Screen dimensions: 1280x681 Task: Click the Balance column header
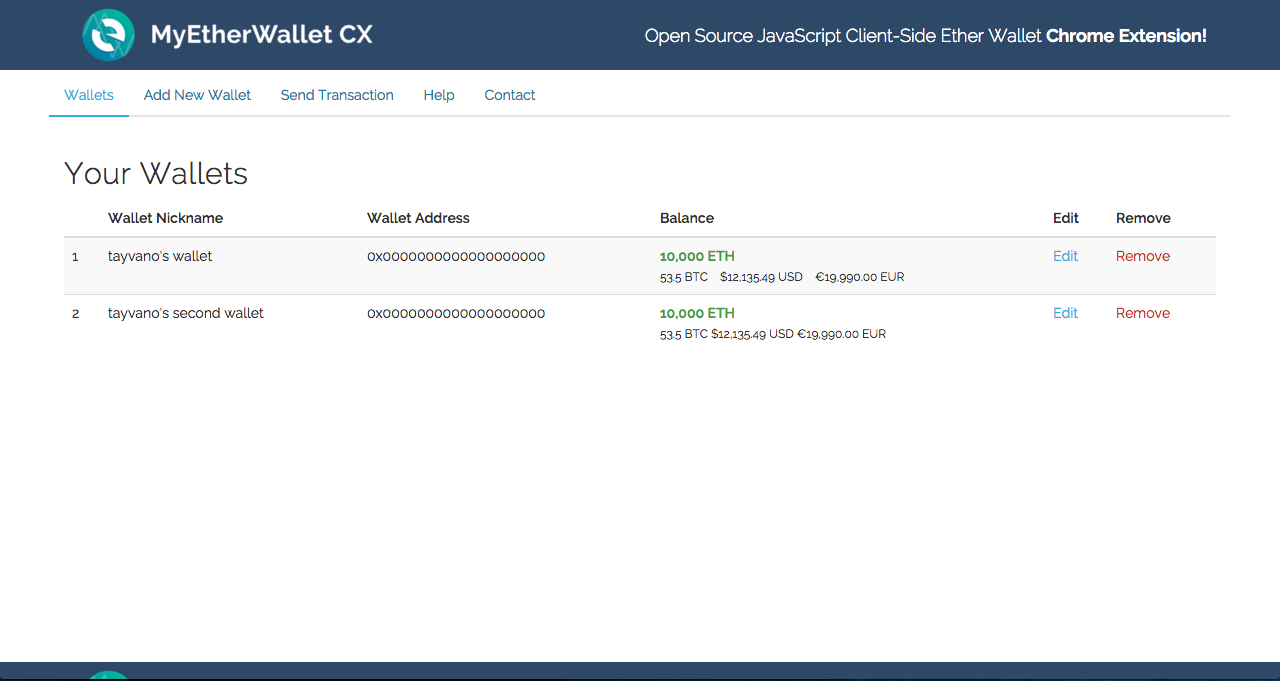pos(687,218)
